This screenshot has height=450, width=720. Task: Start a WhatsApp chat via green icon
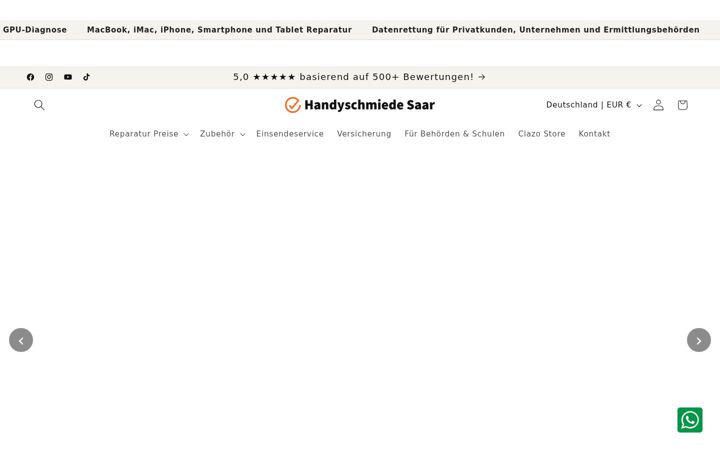point(690,420)
